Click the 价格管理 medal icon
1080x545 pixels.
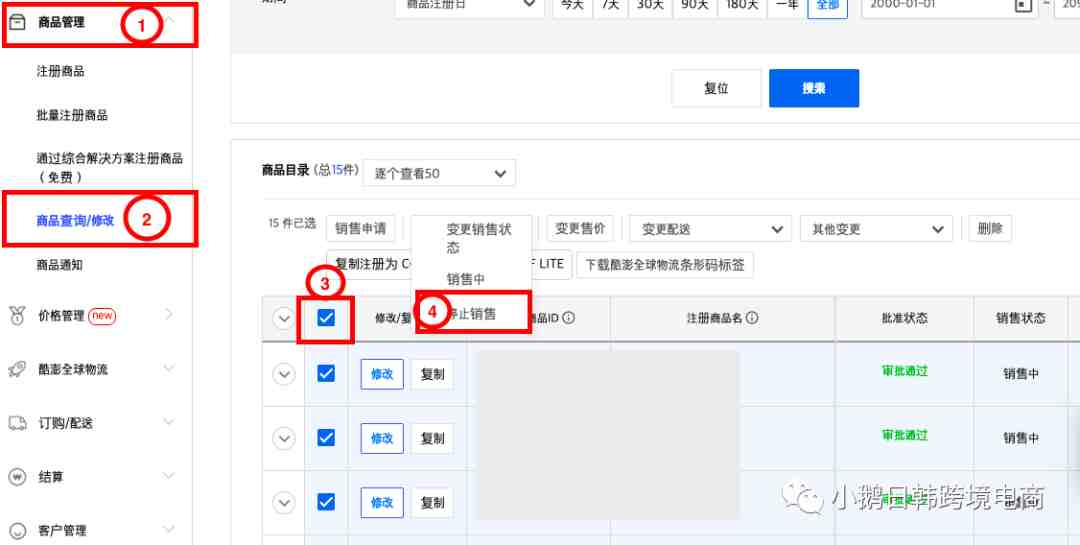pos(17,316)
